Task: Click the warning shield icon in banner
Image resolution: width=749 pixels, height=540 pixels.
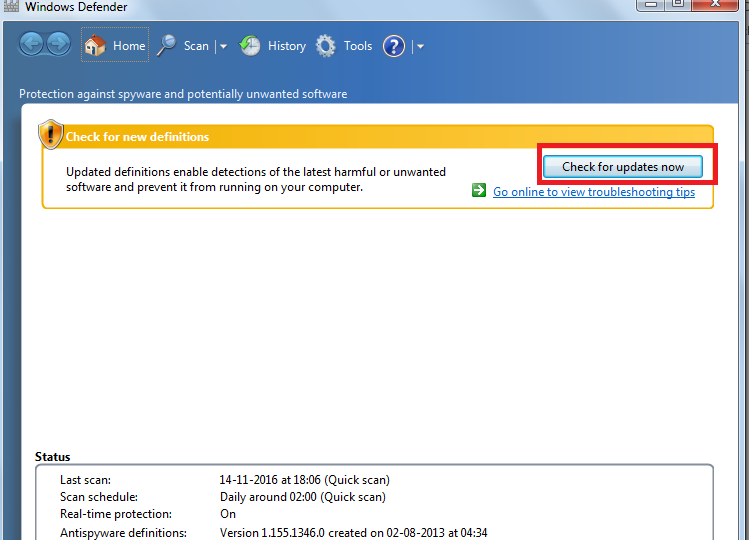Action: coord(51,134)
